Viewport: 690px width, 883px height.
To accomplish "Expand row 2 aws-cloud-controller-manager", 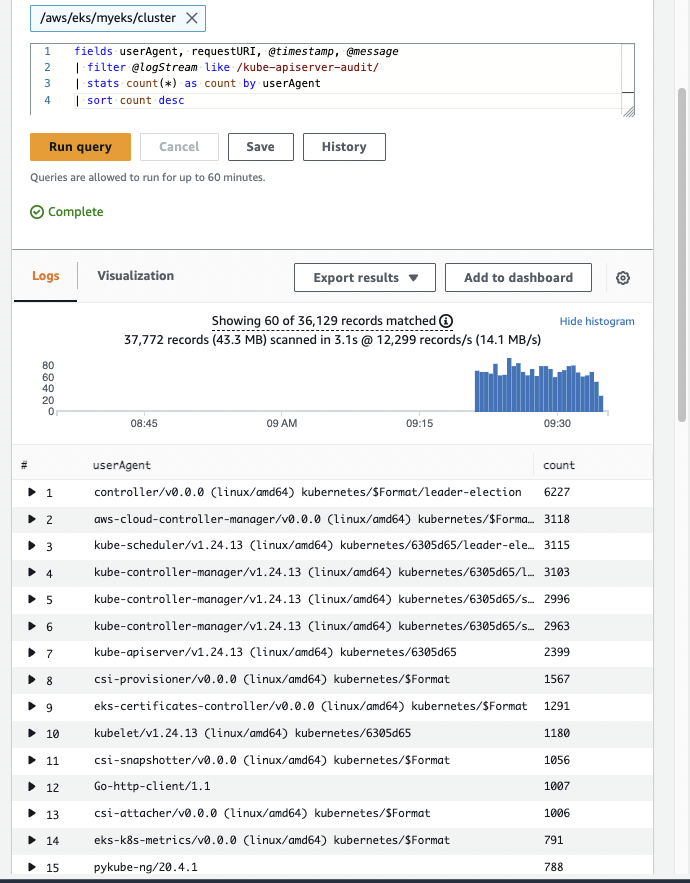I will (x=32, y=519).
